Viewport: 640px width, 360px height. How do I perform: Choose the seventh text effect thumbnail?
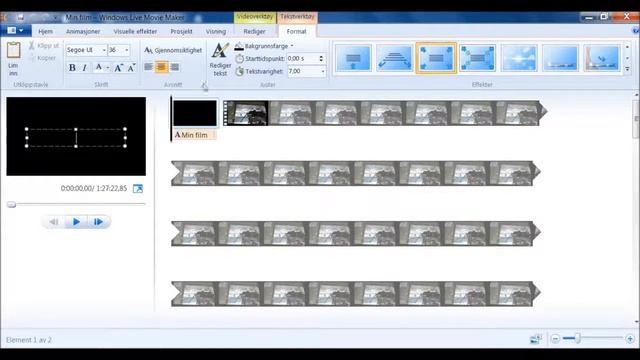602,58
